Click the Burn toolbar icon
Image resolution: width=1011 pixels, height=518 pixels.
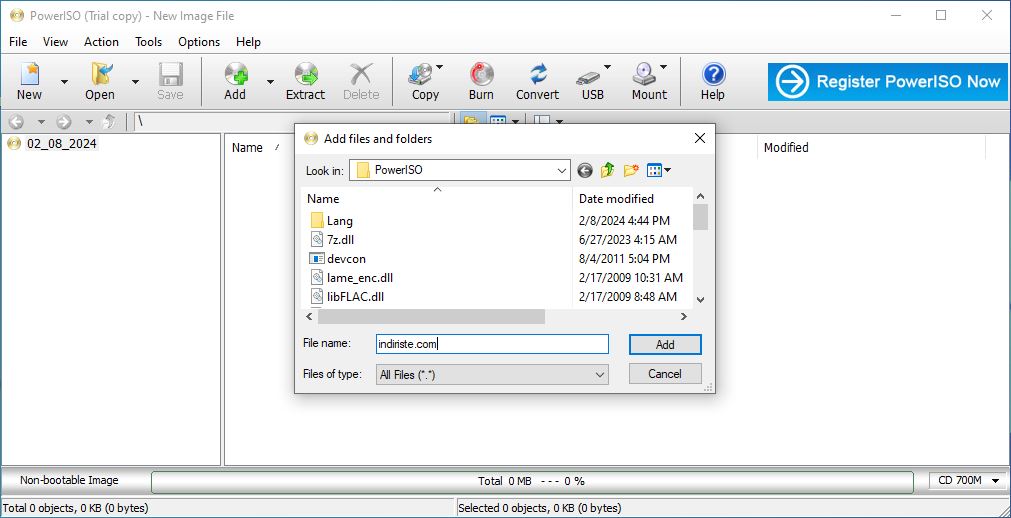(481, 81)
